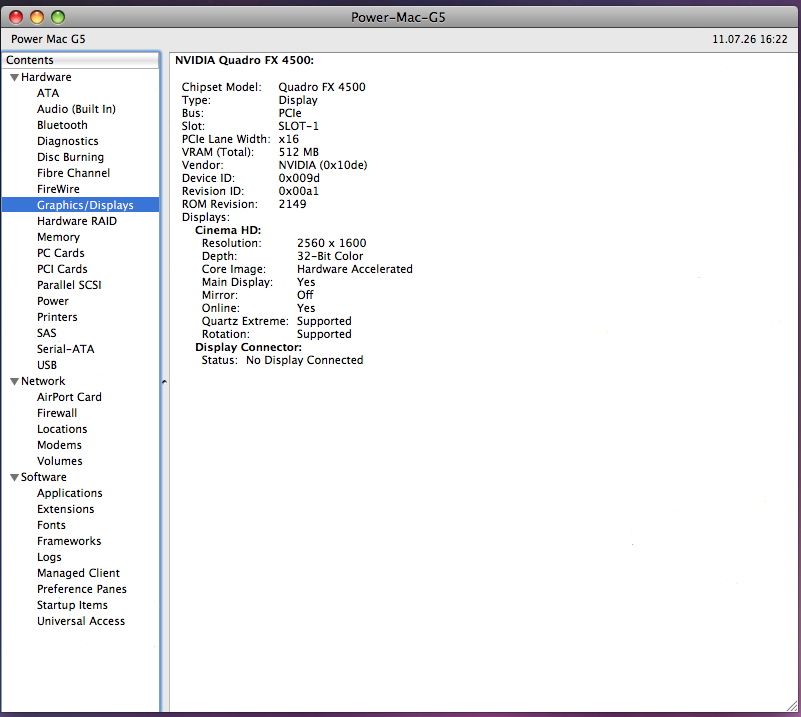Show Diagnostics information
Screen dimensions: 801x717
(67, 141)
